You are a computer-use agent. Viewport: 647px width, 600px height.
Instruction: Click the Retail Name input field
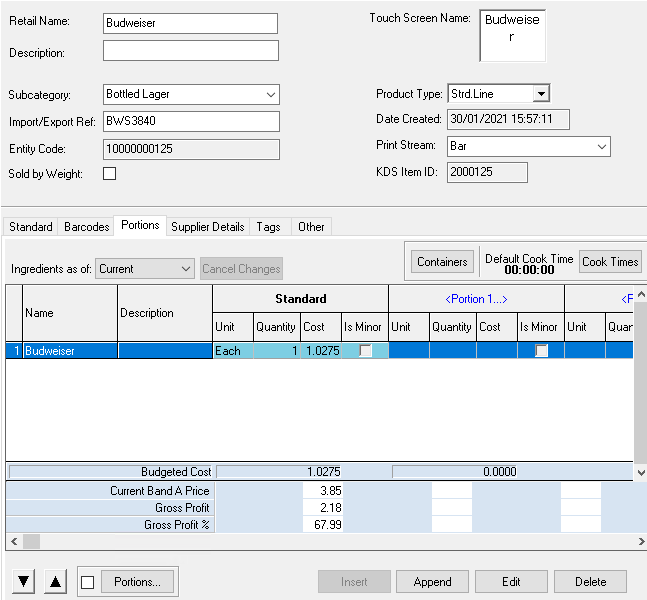tap(190, 23)
